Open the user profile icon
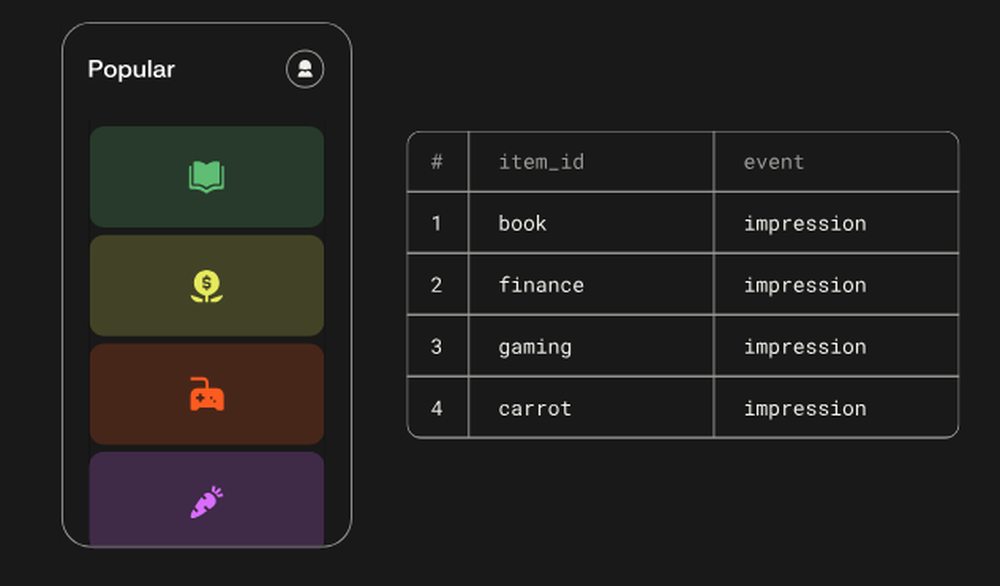Image resolution: width=1000 pixels, height=586 pixels. coord(305,69)
